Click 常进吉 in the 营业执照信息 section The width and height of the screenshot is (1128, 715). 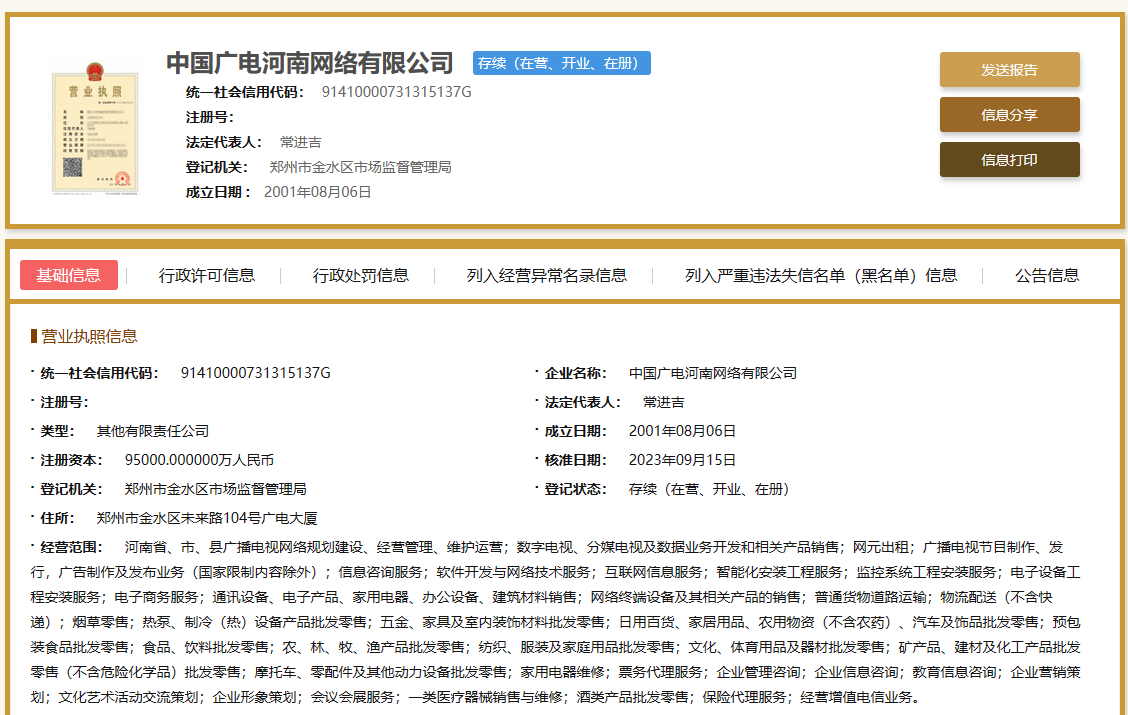click(664, 402)
